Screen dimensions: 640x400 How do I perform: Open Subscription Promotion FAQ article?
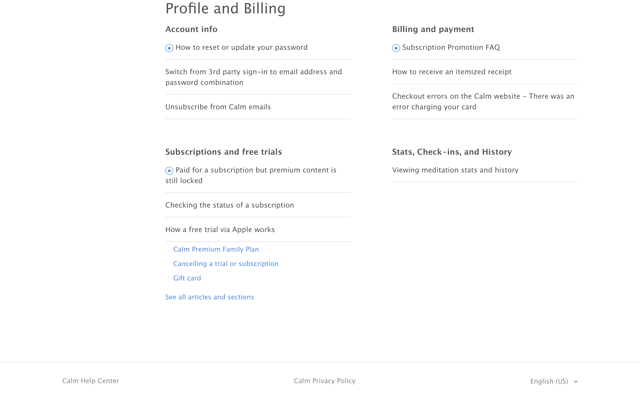click(451, 47)
